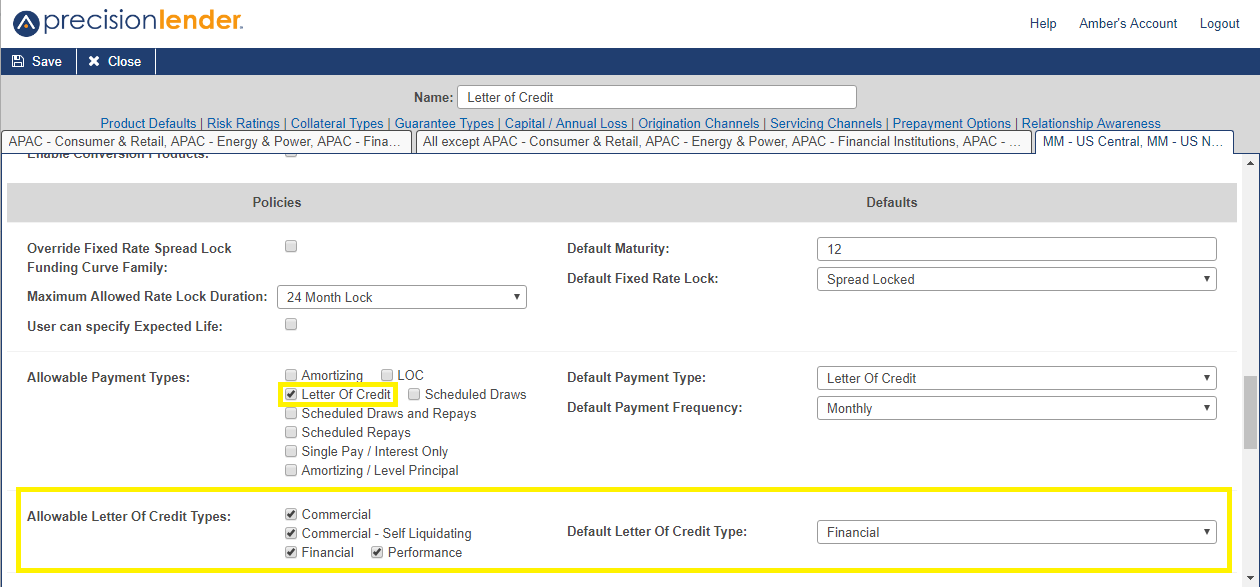This screenshot has height=587, width=1260.
Task: Open the Help page
Action: click(x=1043, y=23)
